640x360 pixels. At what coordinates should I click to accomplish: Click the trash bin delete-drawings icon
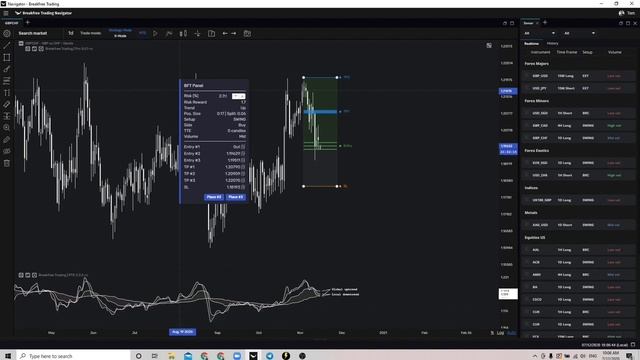pos(7,163)
